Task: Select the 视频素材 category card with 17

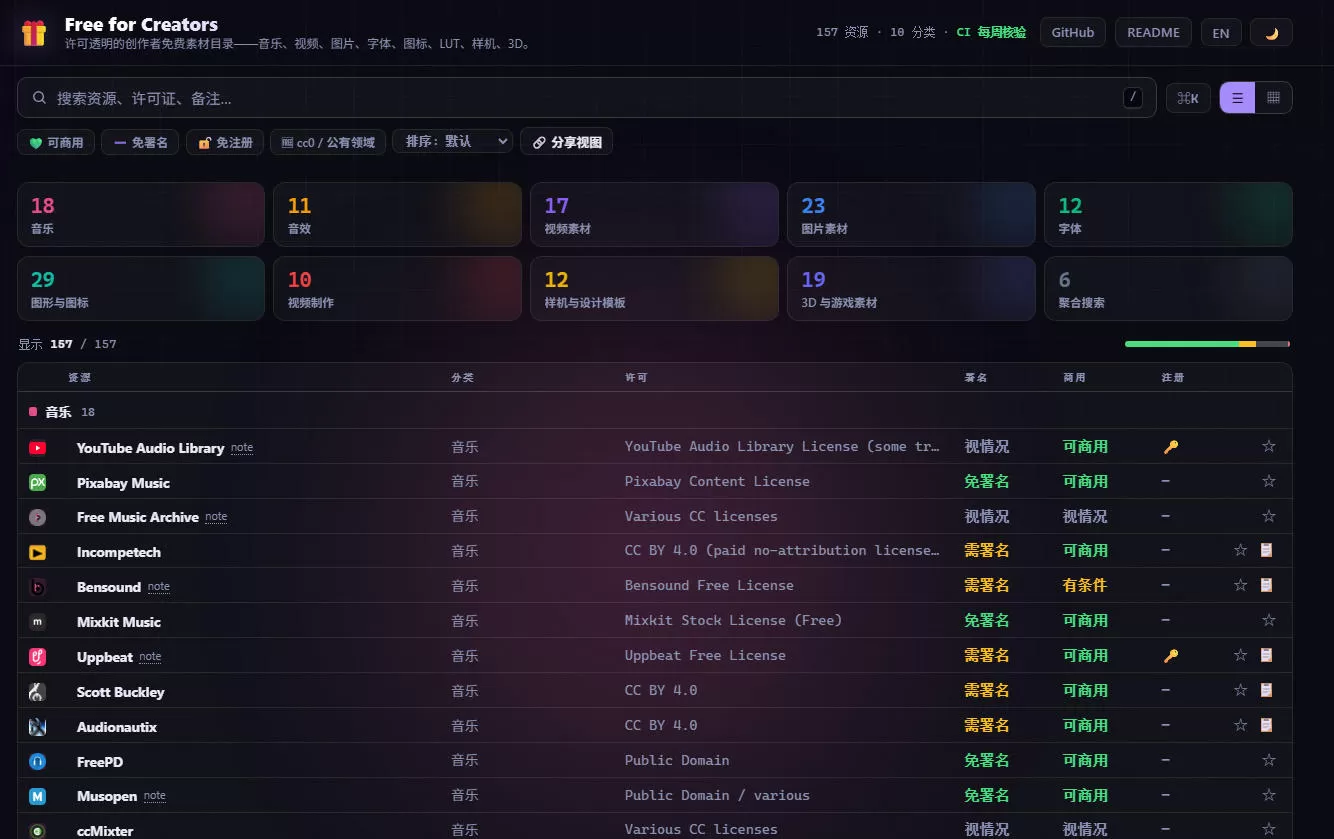Action: 654,214
